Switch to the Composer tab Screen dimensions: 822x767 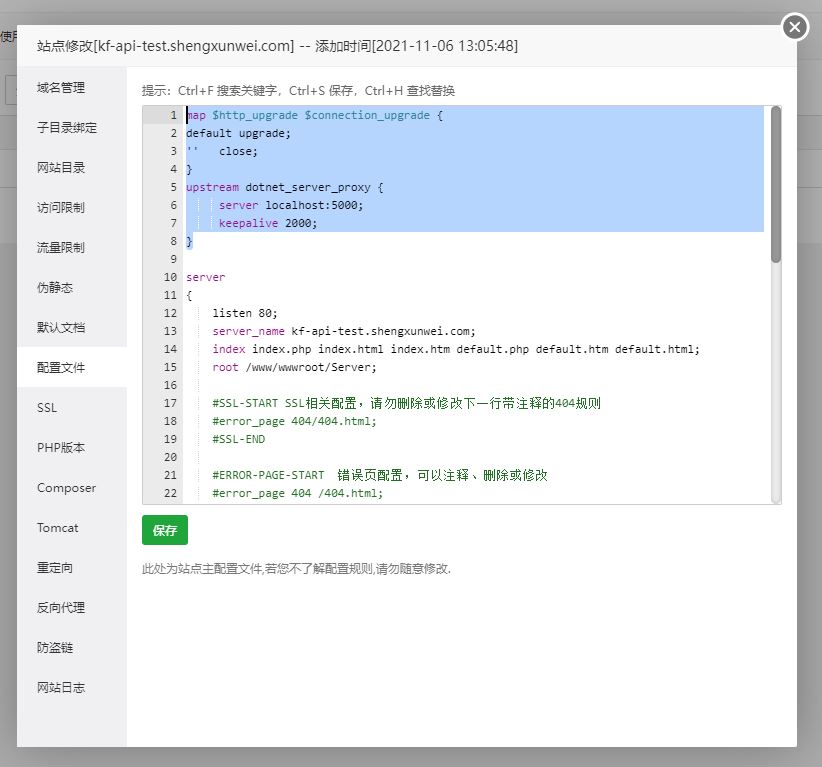click(64, 488)
